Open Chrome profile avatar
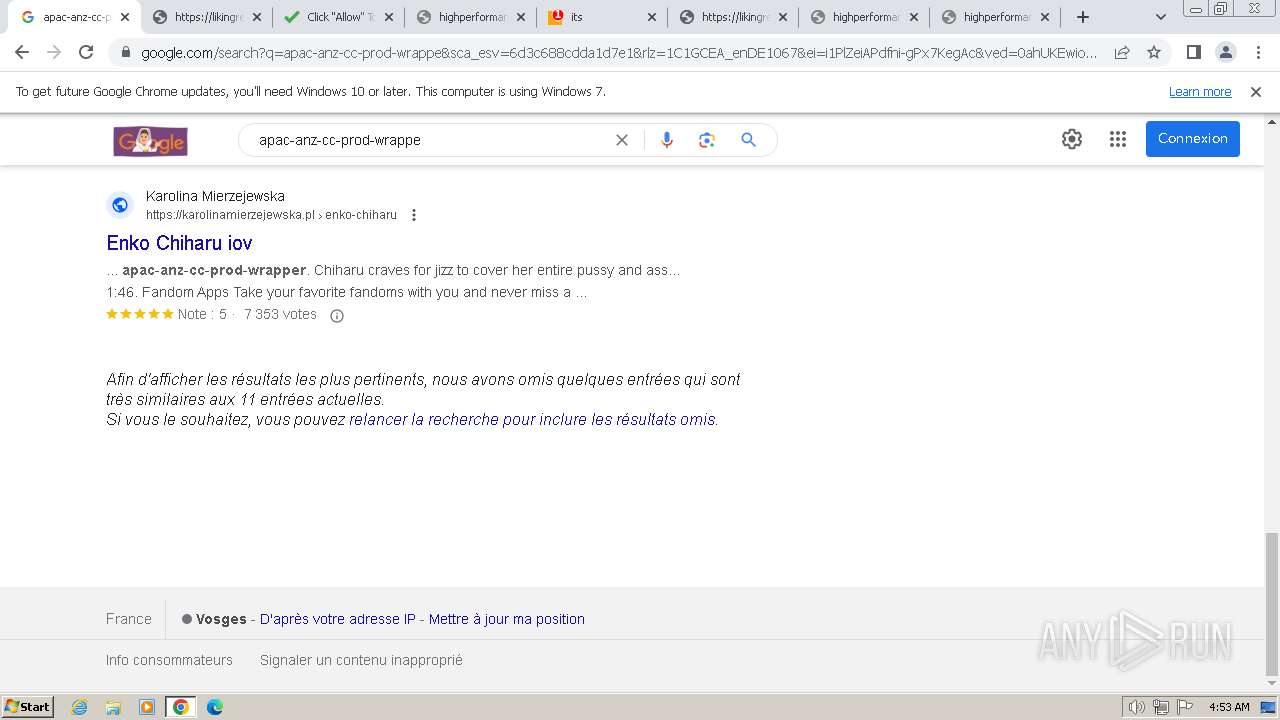The image size is (1280, 720). pos(1225,52)
